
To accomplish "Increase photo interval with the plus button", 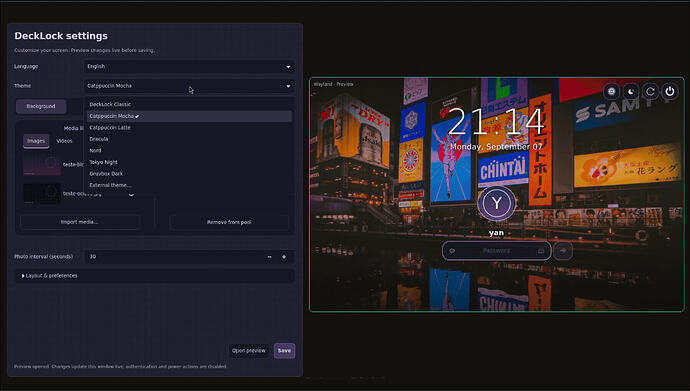I will click(x=284, y=256).
